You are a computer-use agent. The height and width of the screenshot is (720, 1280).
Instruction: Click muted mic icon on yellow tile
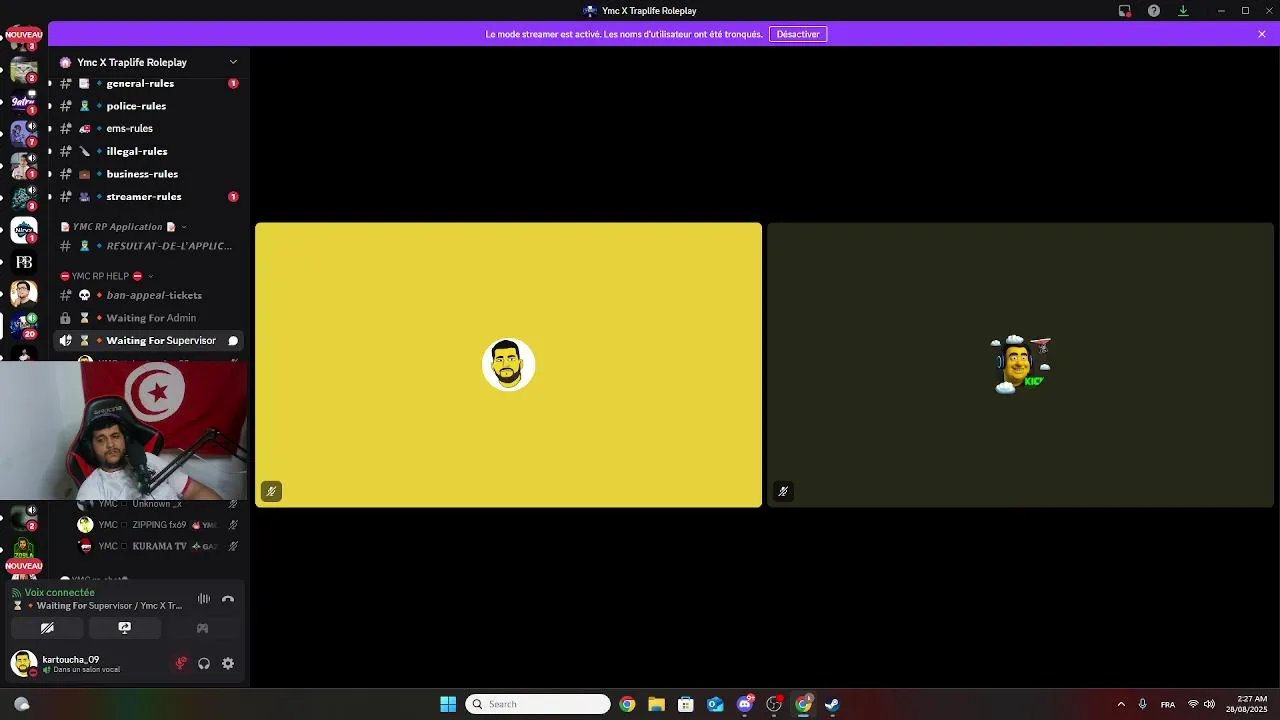271,491
